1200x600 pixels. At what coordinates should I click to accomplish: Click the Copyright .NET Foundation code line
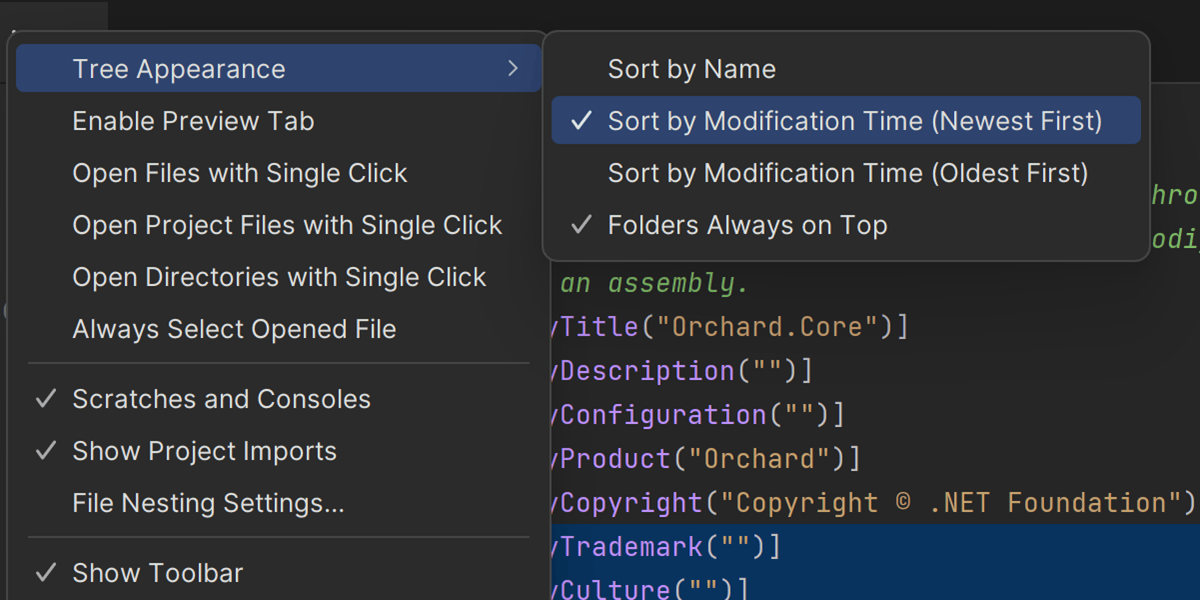coord(870,502)
